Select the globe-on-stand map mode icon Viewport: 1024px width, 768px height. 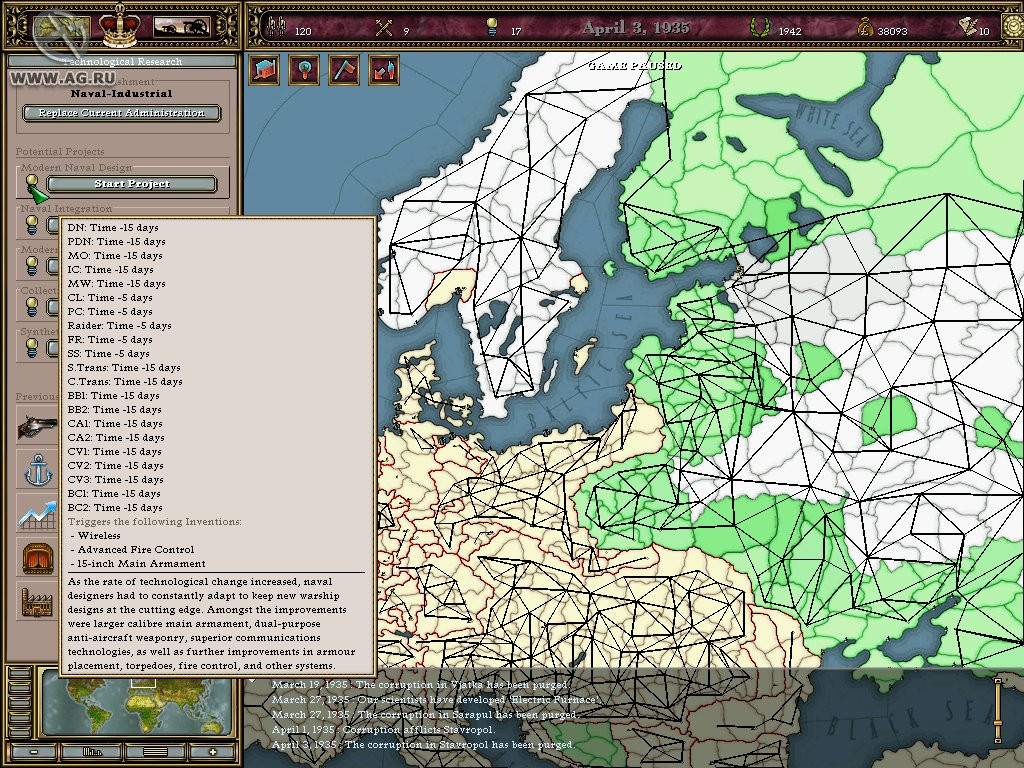pos(304,69)
